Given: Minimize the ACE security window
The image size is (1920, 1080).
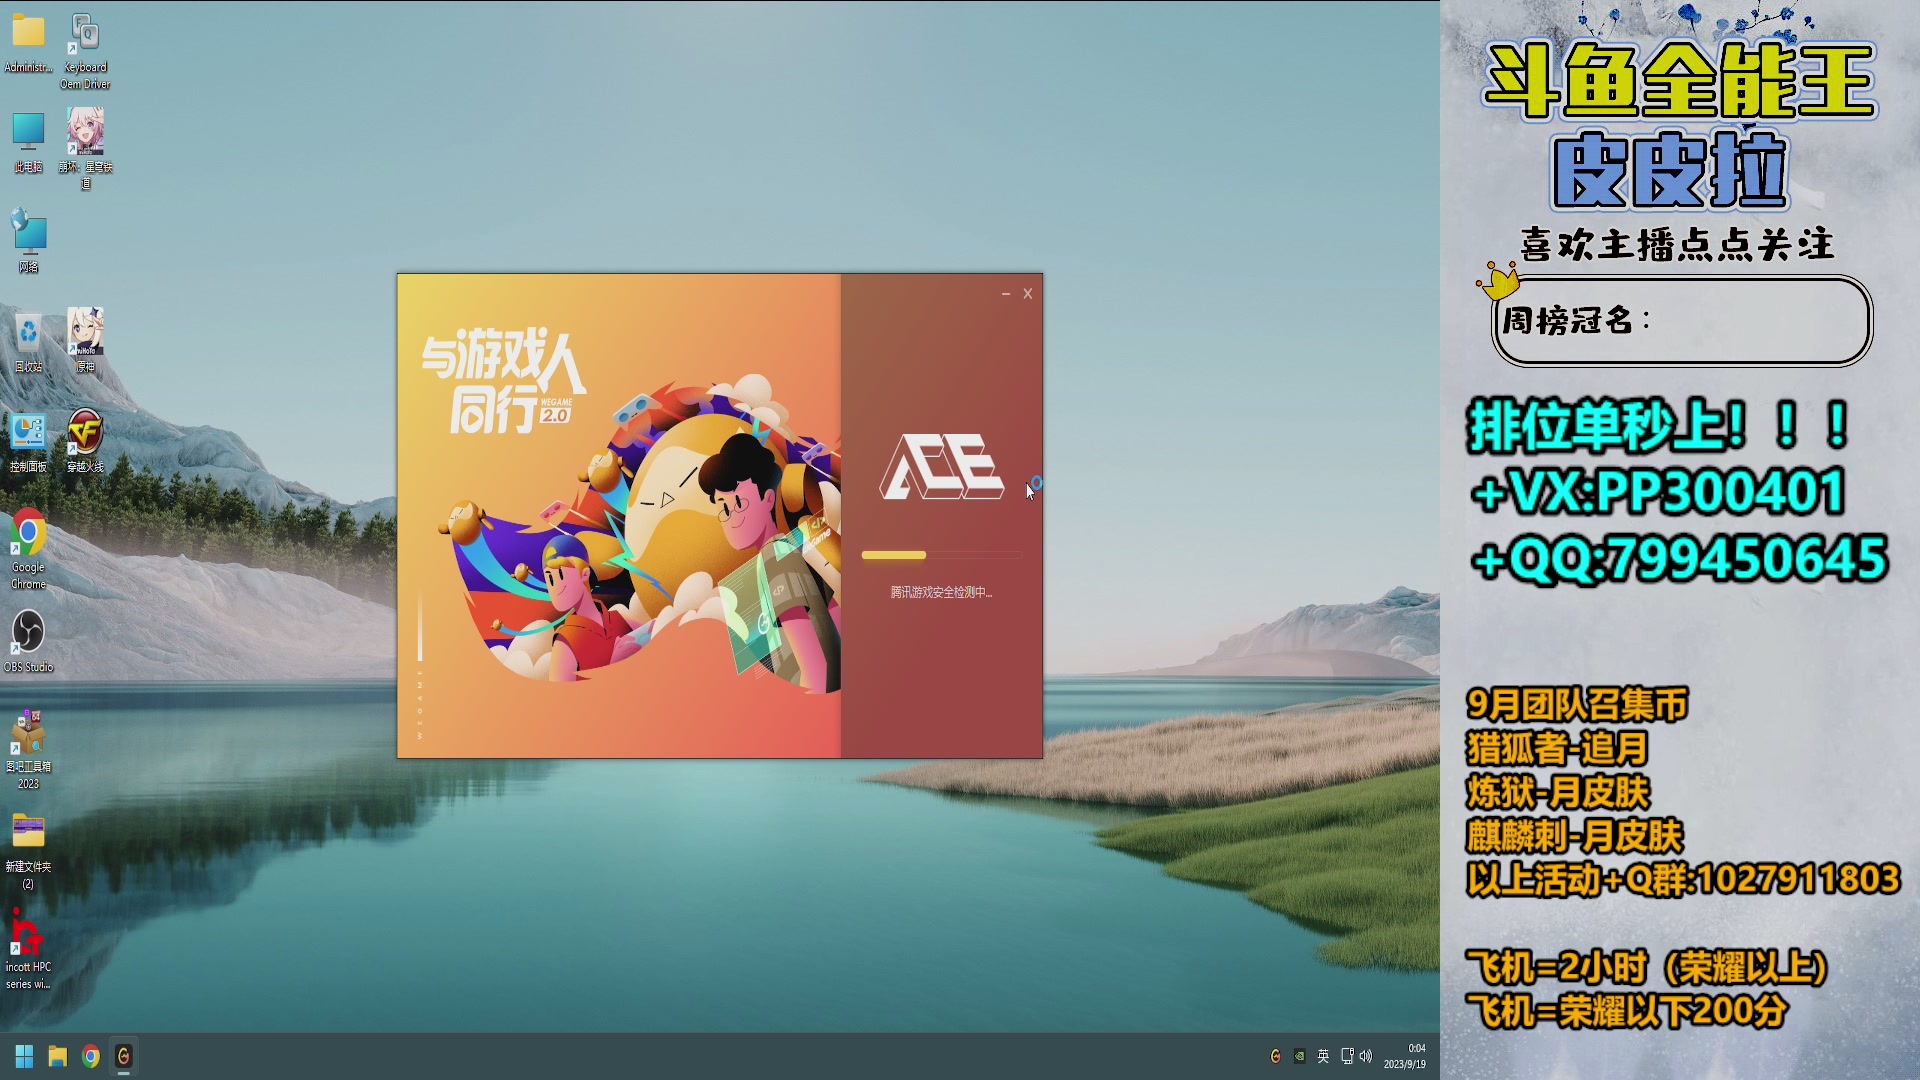Looking at the screenshot, I should 1004,293.
